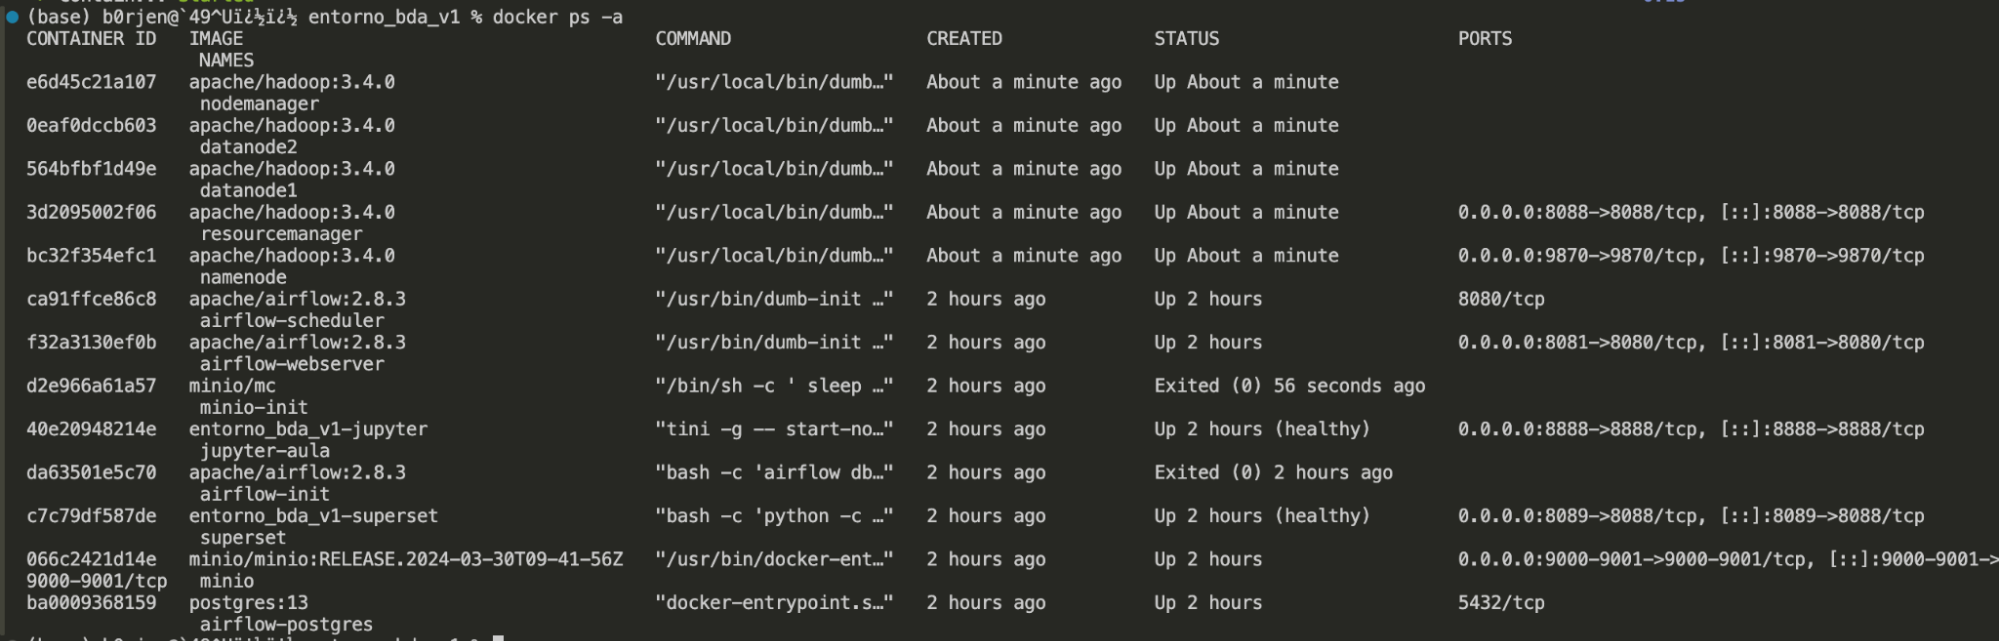This screenshot has height=642, width=1999.
Task: Click the minio/mc image name
Action: pos(232,386)
